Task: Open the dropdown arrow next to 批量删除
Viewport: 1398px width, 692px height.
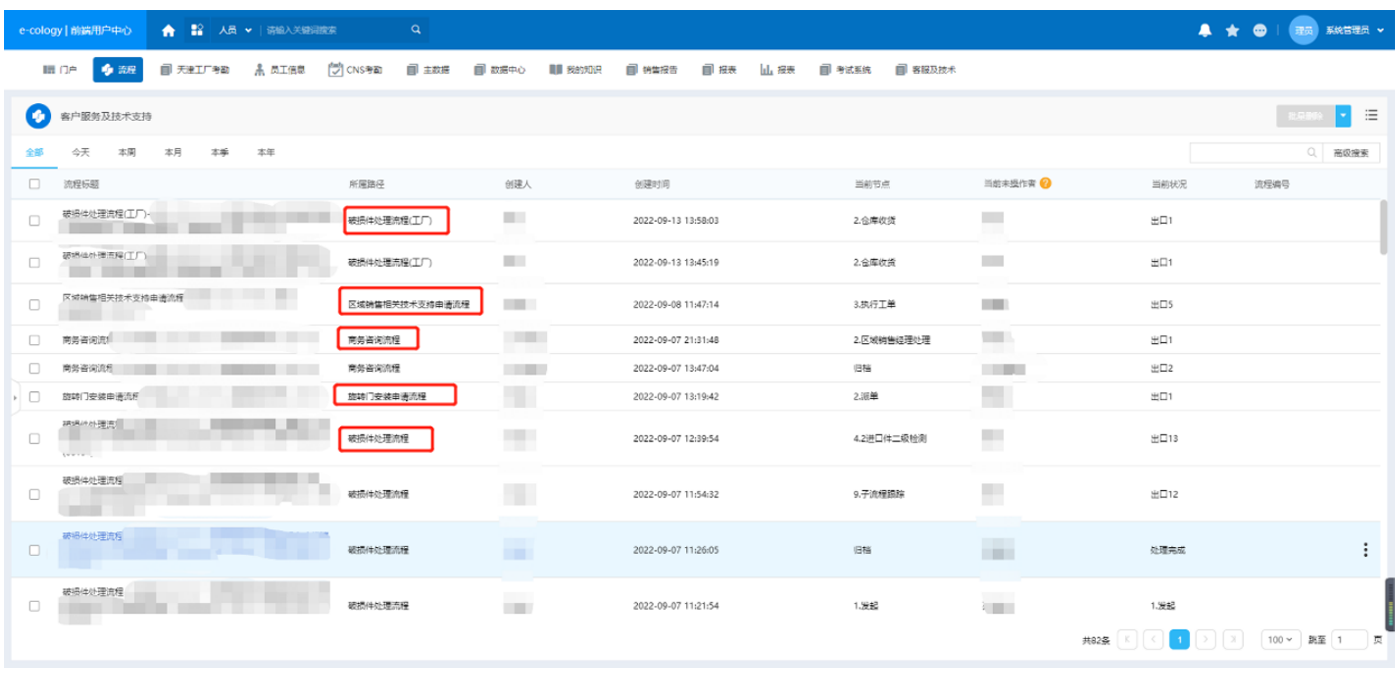Action: [1343, 116]
